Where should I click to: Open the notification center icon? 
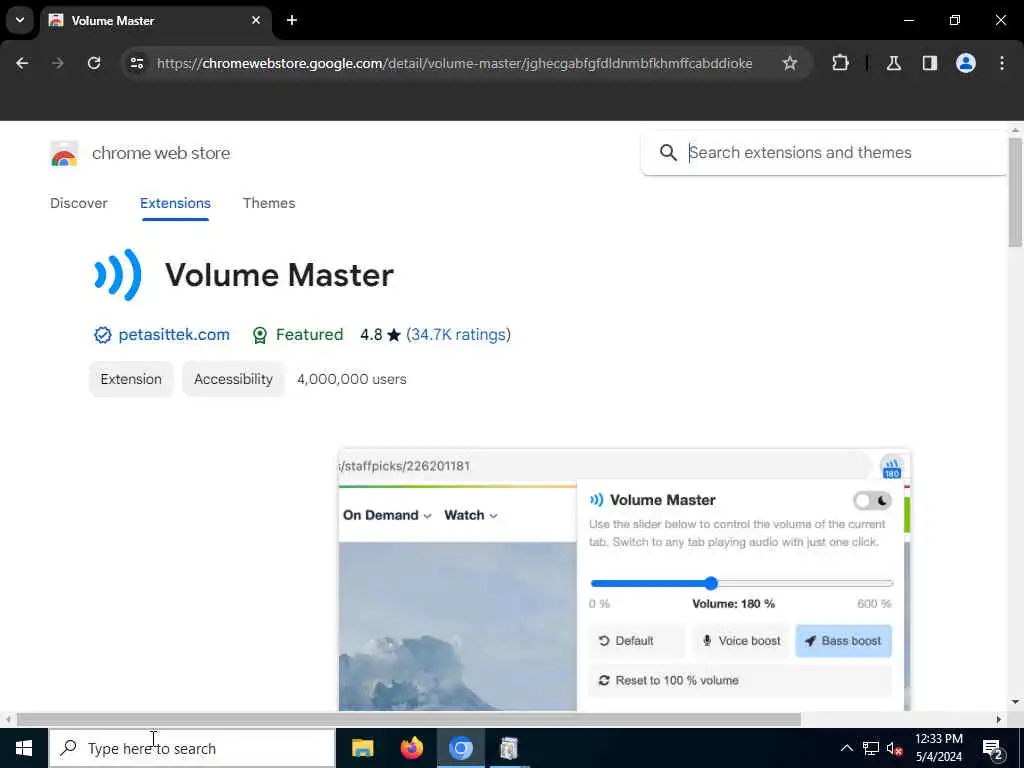click(993, 748)
